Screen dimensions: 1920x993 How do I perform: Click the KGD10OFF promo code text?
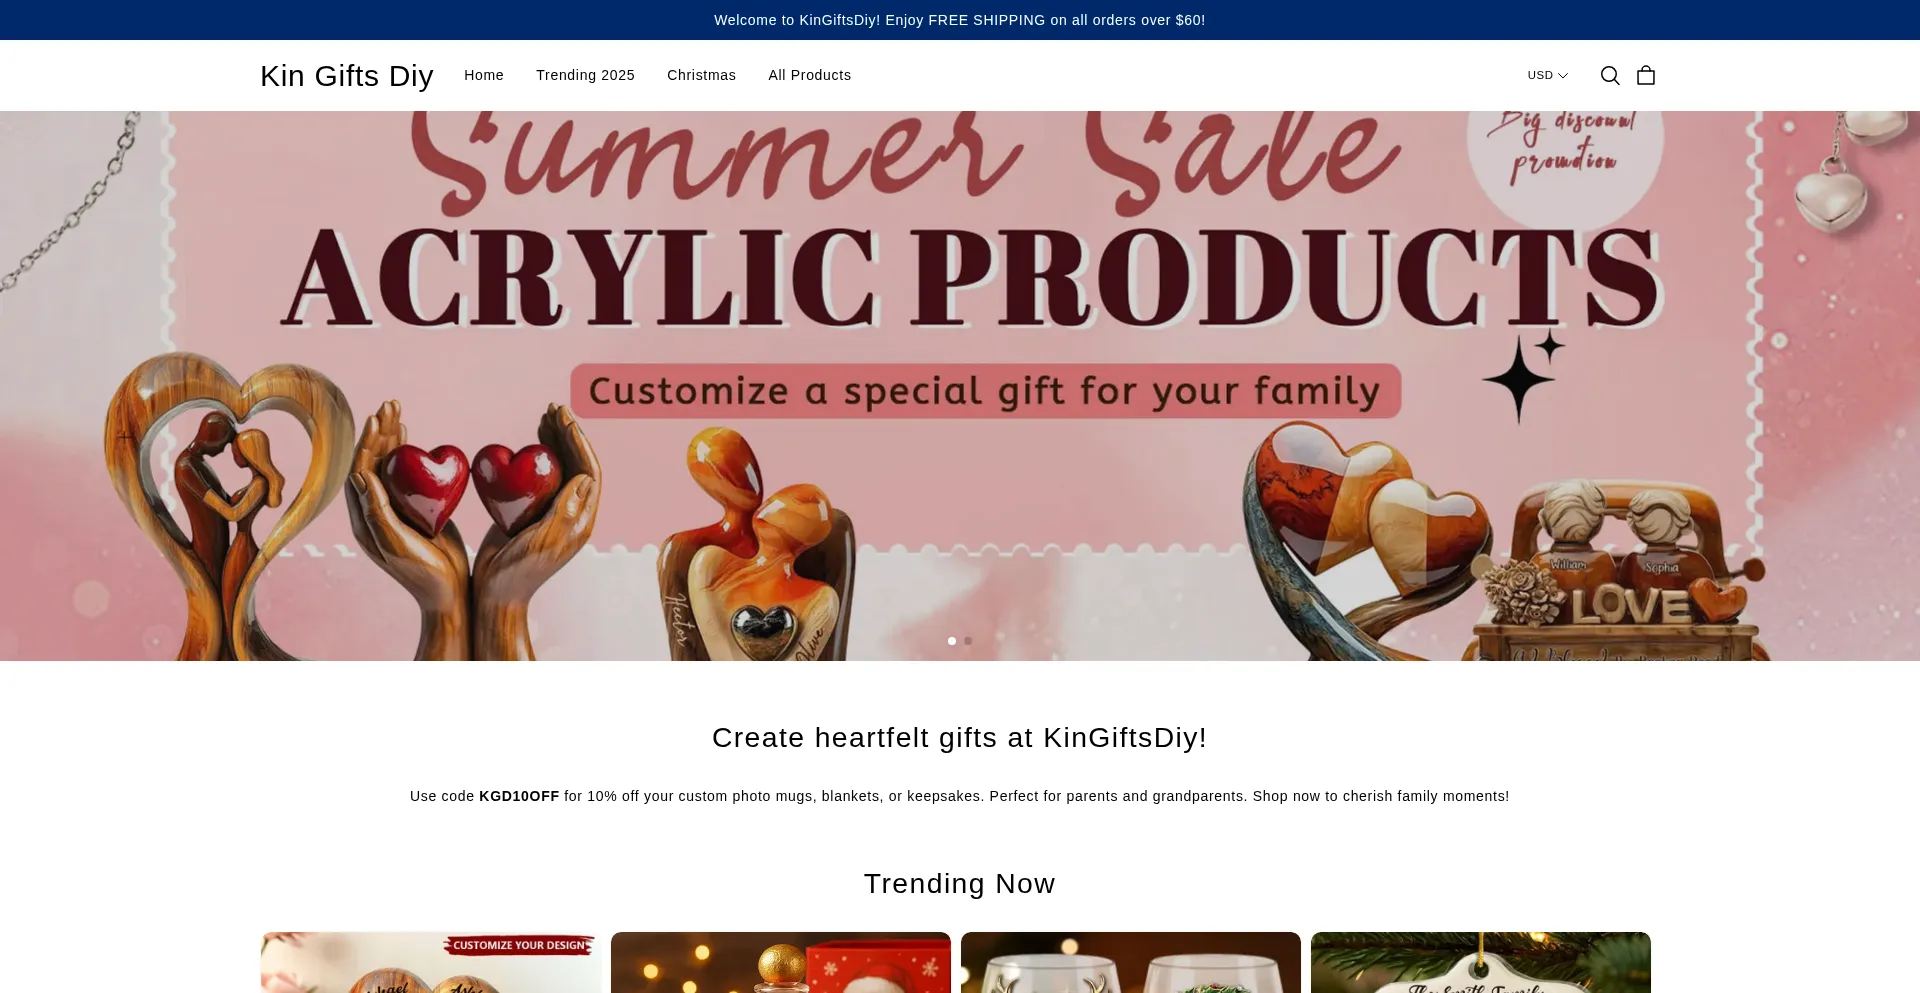(x=519, y=797)
